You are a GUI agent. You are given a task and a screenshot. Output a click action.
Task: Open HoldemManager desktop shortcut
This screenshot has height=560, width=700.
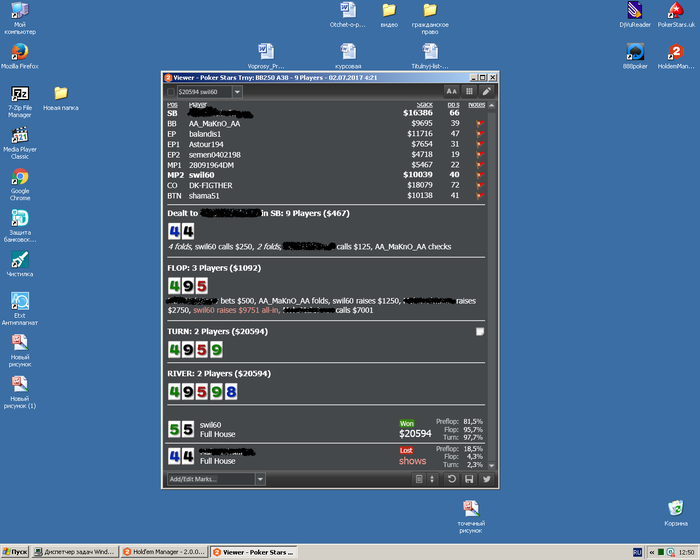click(676, 56)
